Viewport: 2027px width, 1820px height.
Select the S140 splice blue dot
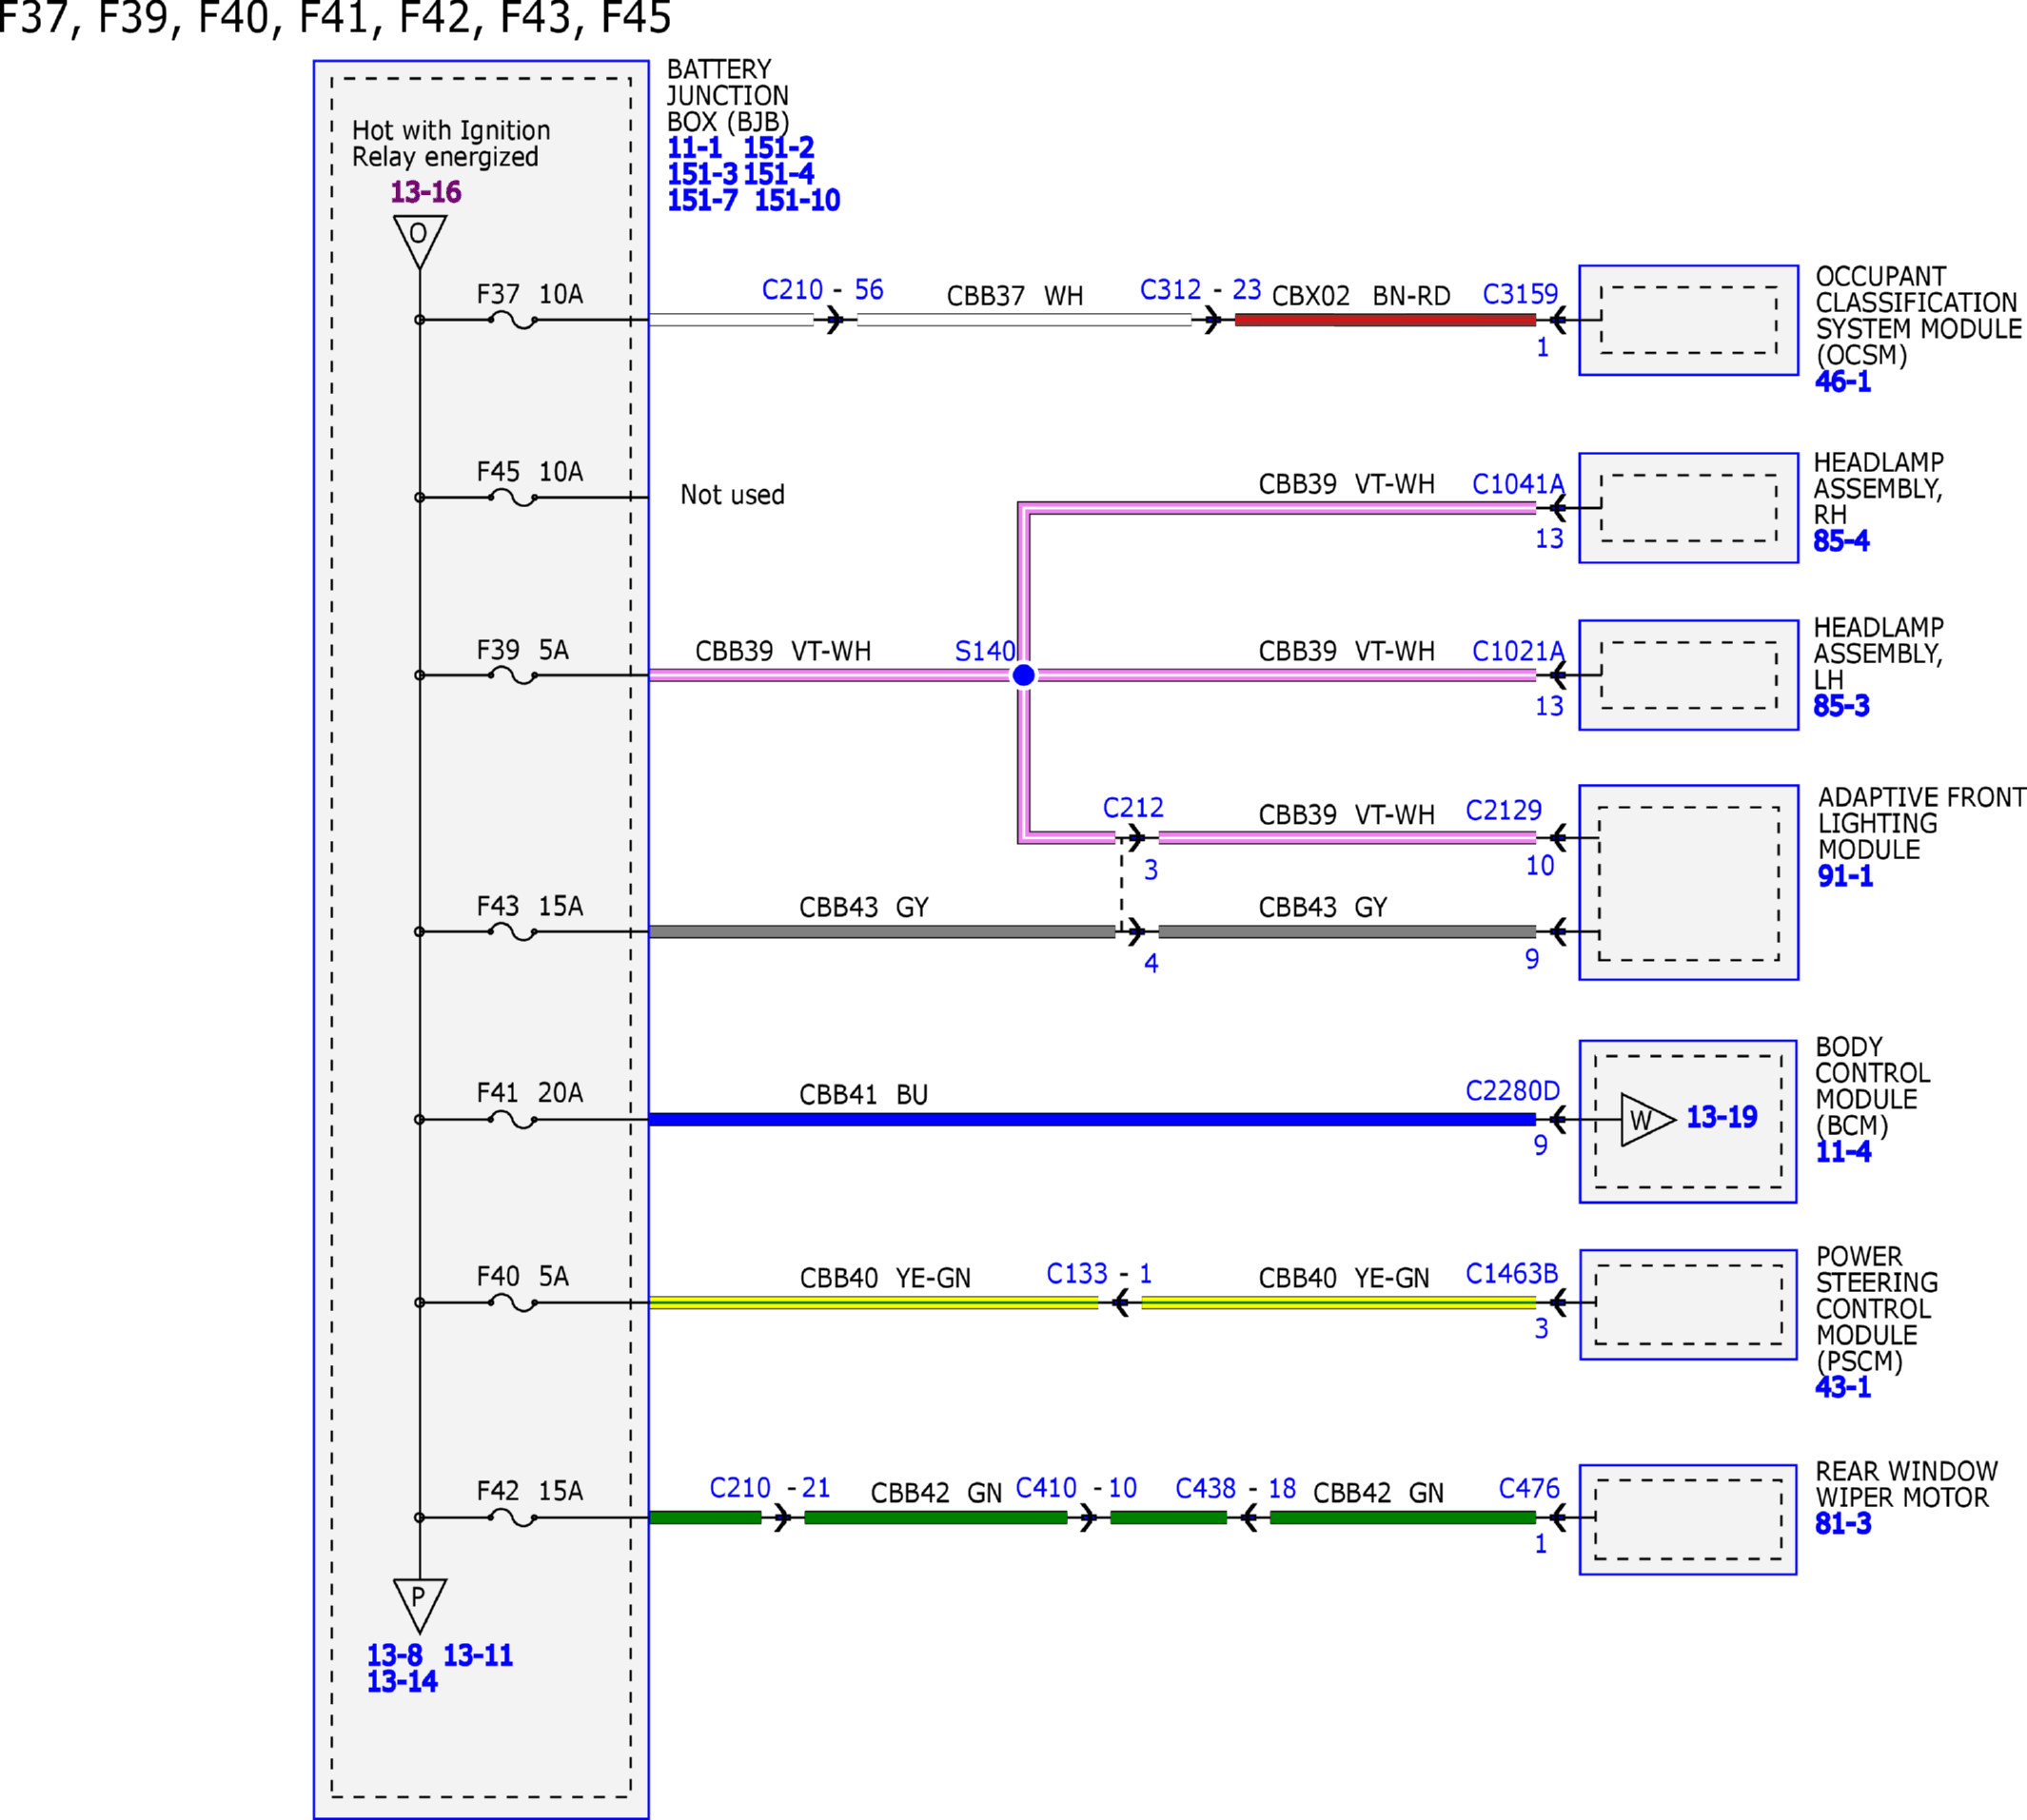click(1023, 675)
